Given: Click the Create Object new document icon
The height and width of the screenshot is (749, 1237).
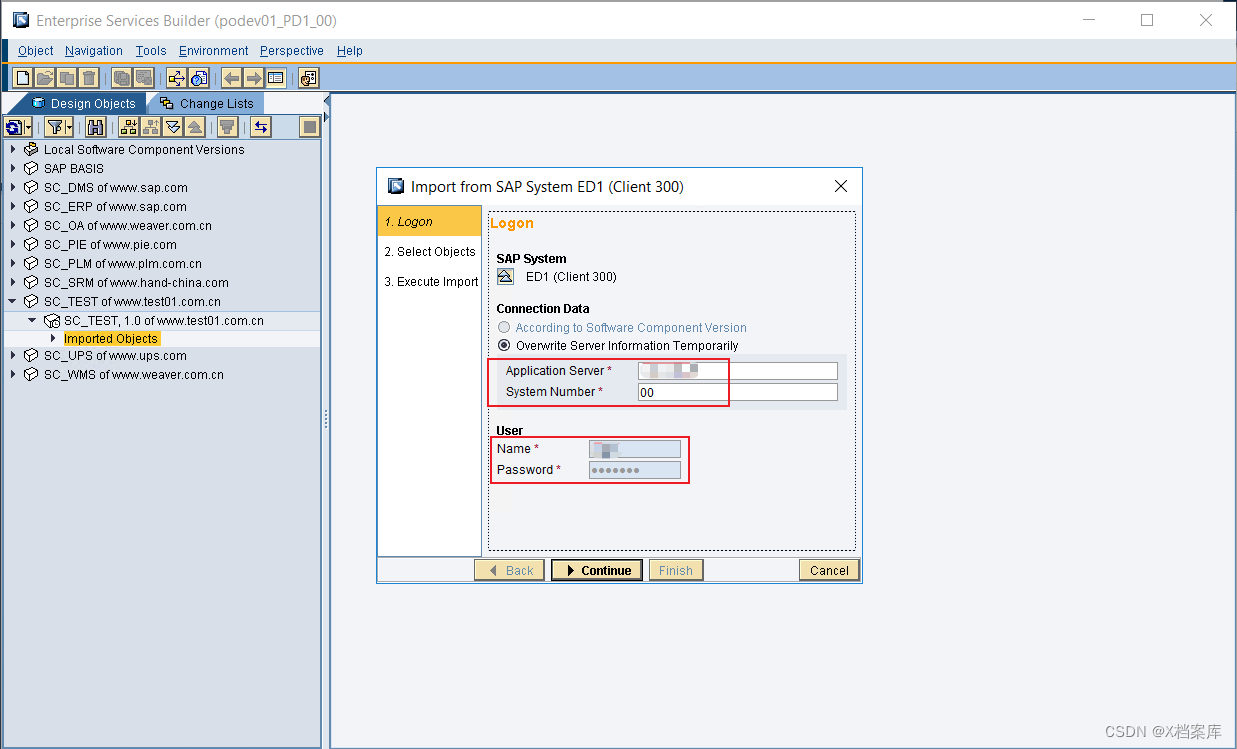Looking at the screenshot, I should click(22, 78).
